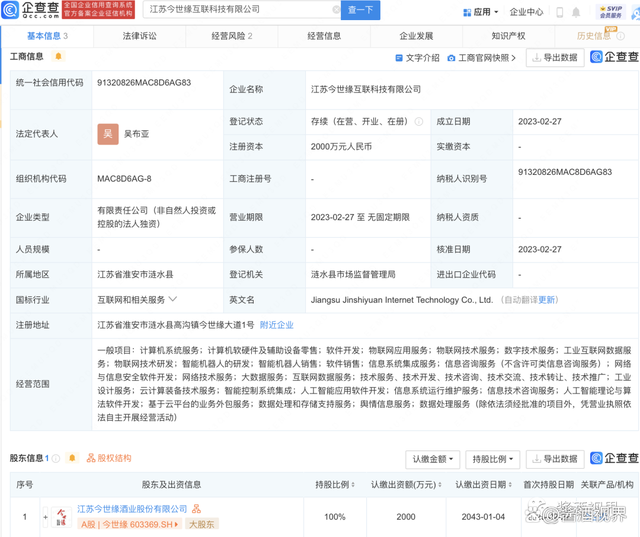
Task: Click the 查一下 search button
Action: coord(360,10)
